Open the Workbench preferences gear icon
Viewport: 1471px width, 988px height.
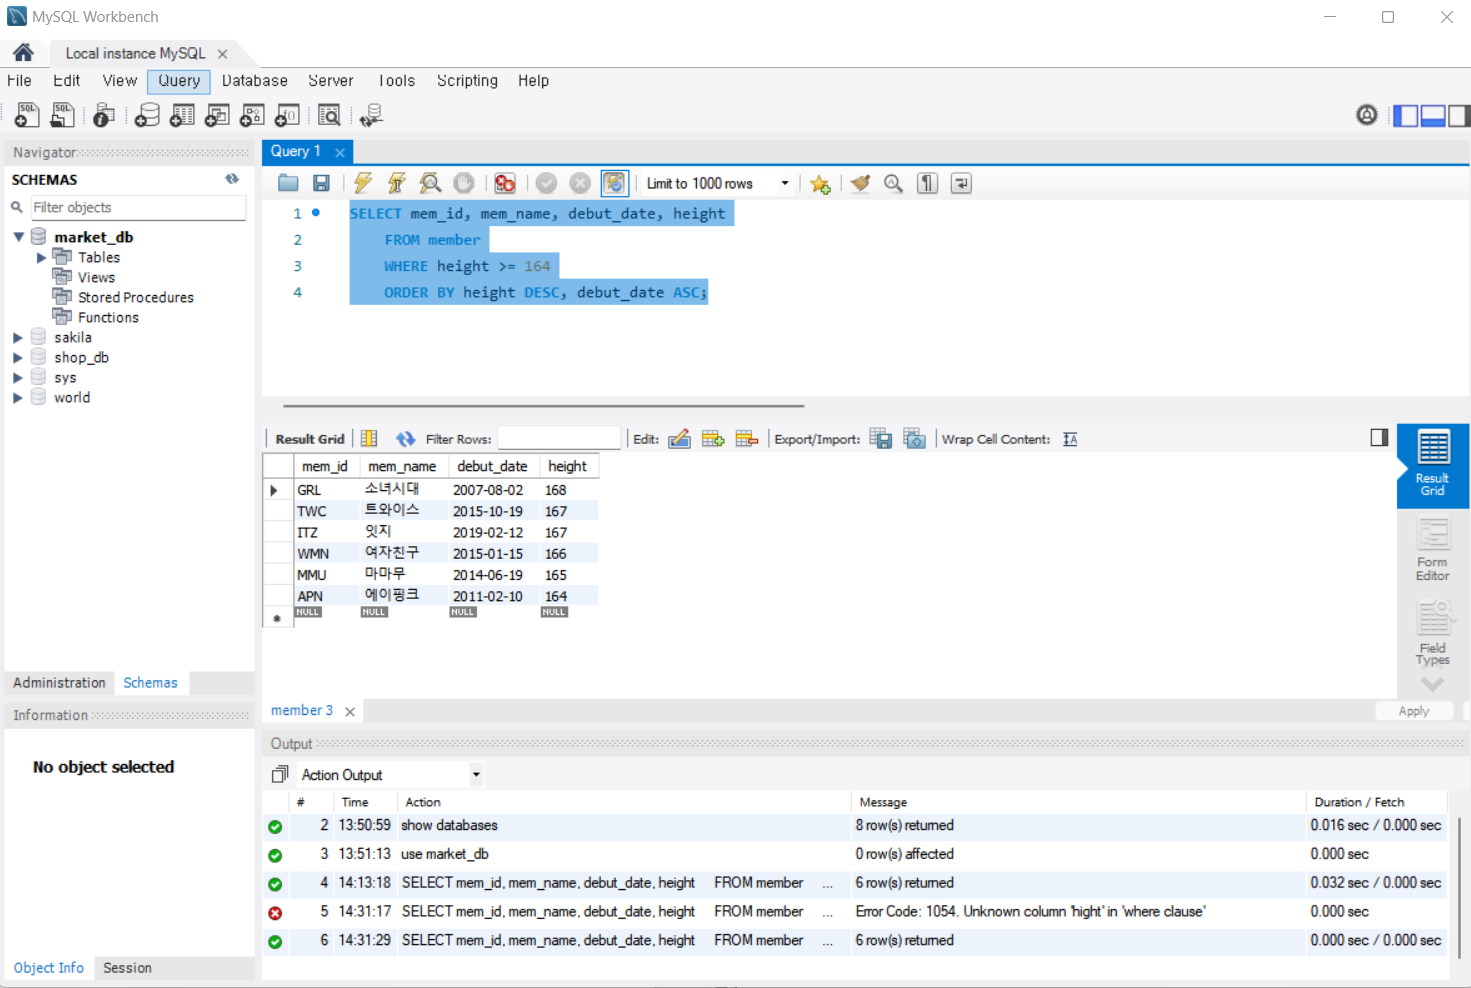1367,115
